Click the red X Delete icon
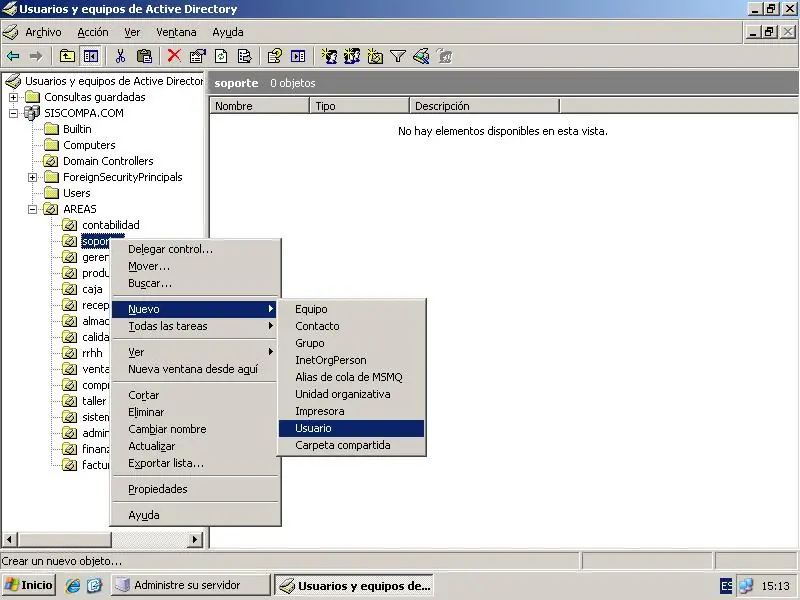This screenshot has height=600, width=800. 174,56
